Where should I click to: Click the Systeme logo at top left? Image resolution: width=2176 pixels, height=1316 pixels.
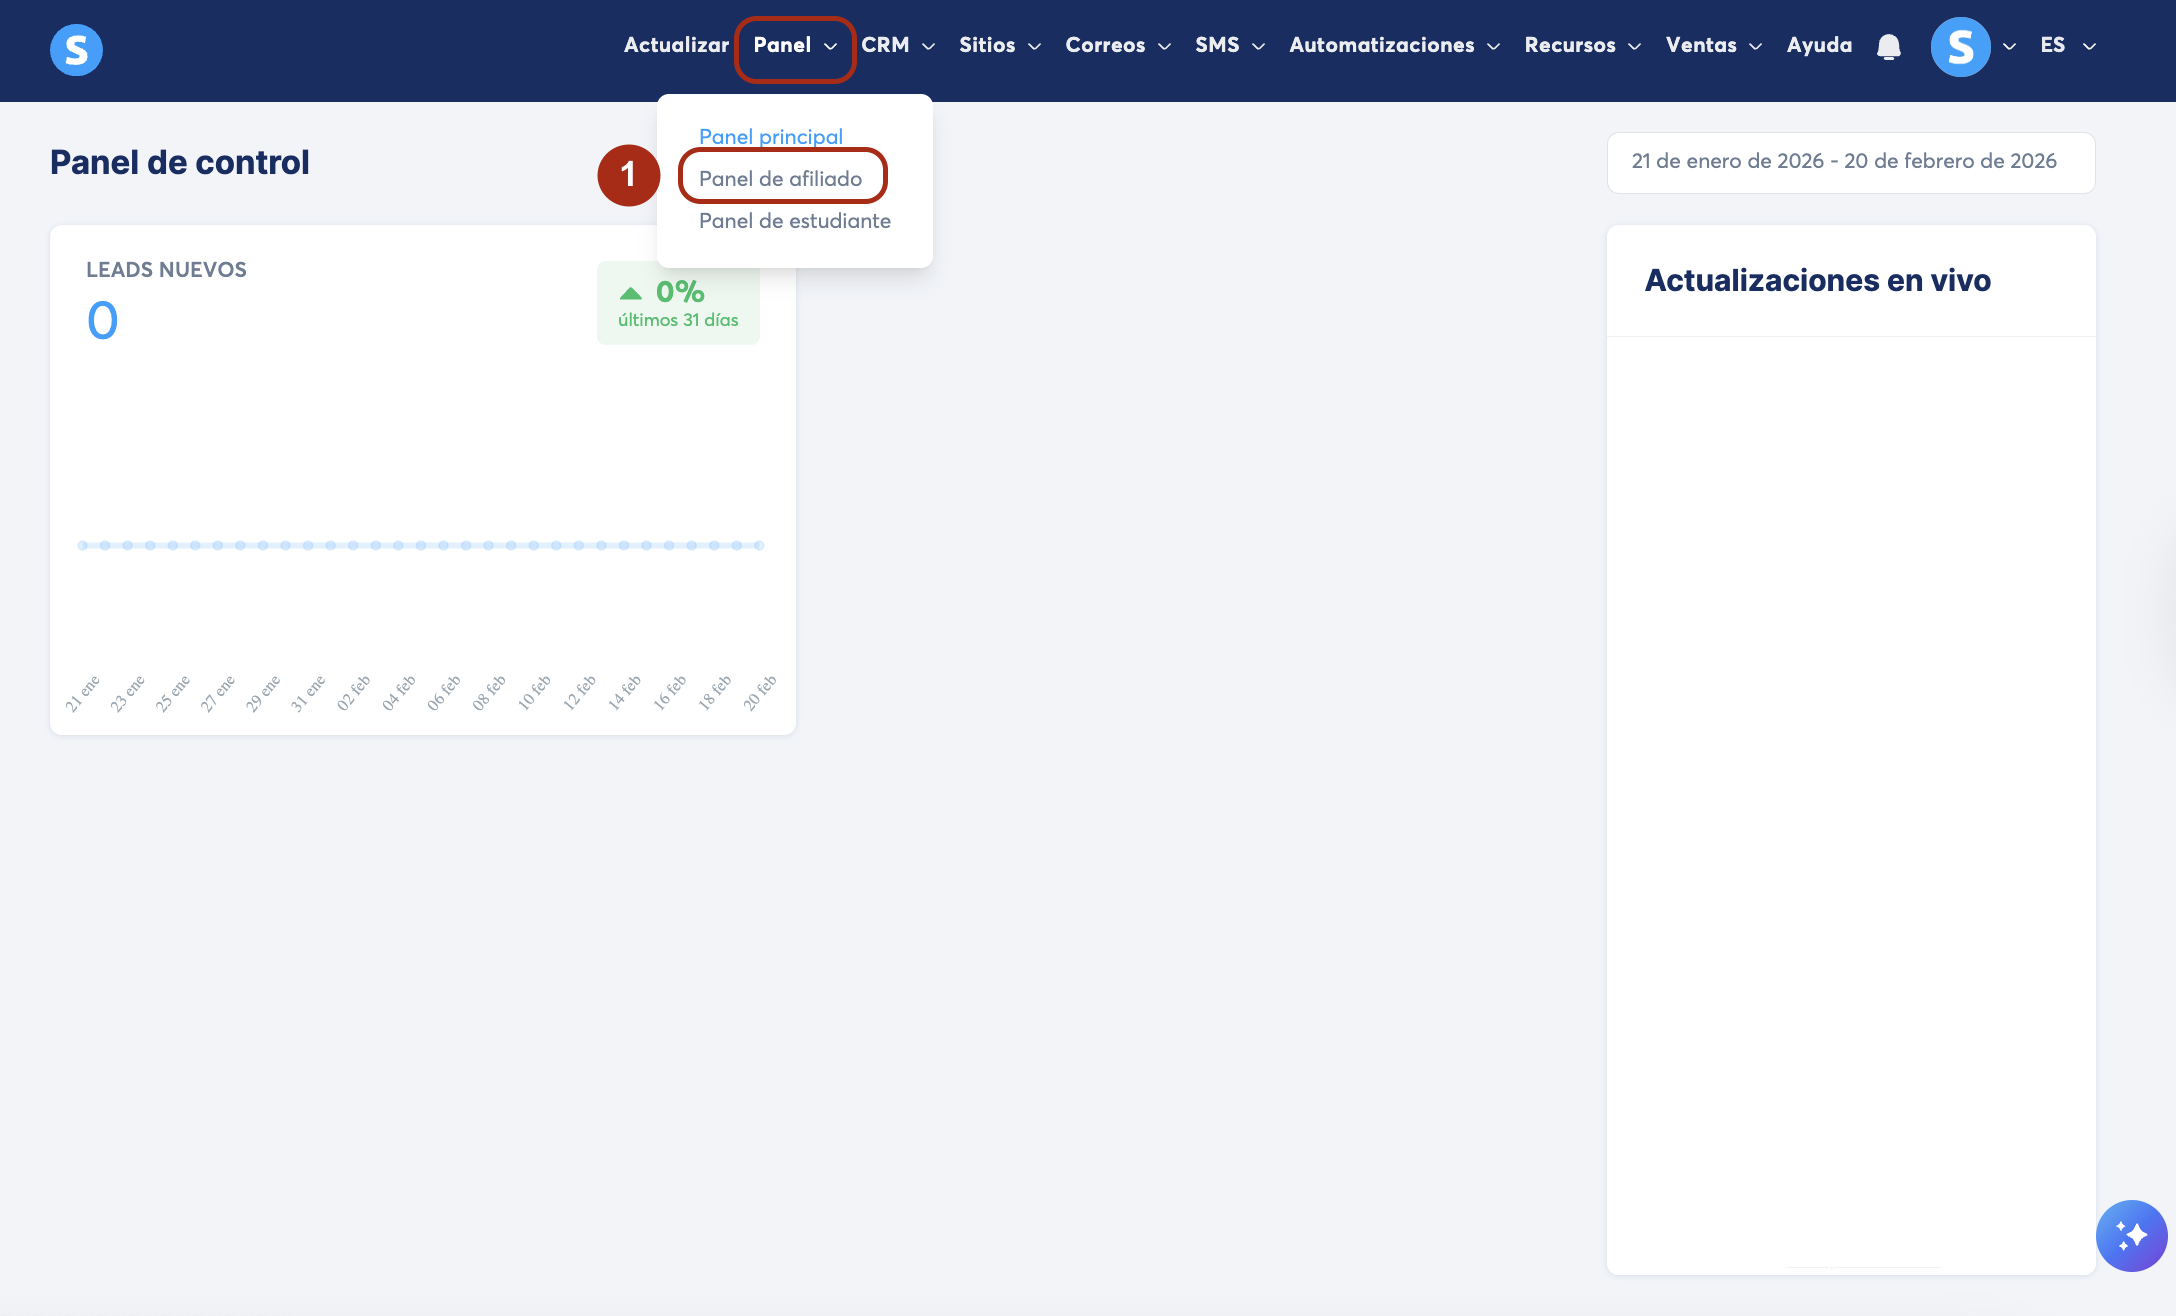76,49
